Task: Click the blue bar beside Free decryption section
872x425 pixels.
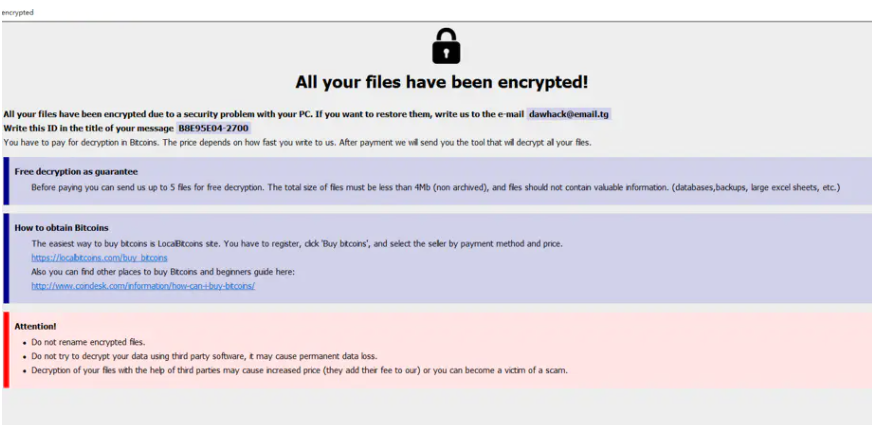Action: 6,181
